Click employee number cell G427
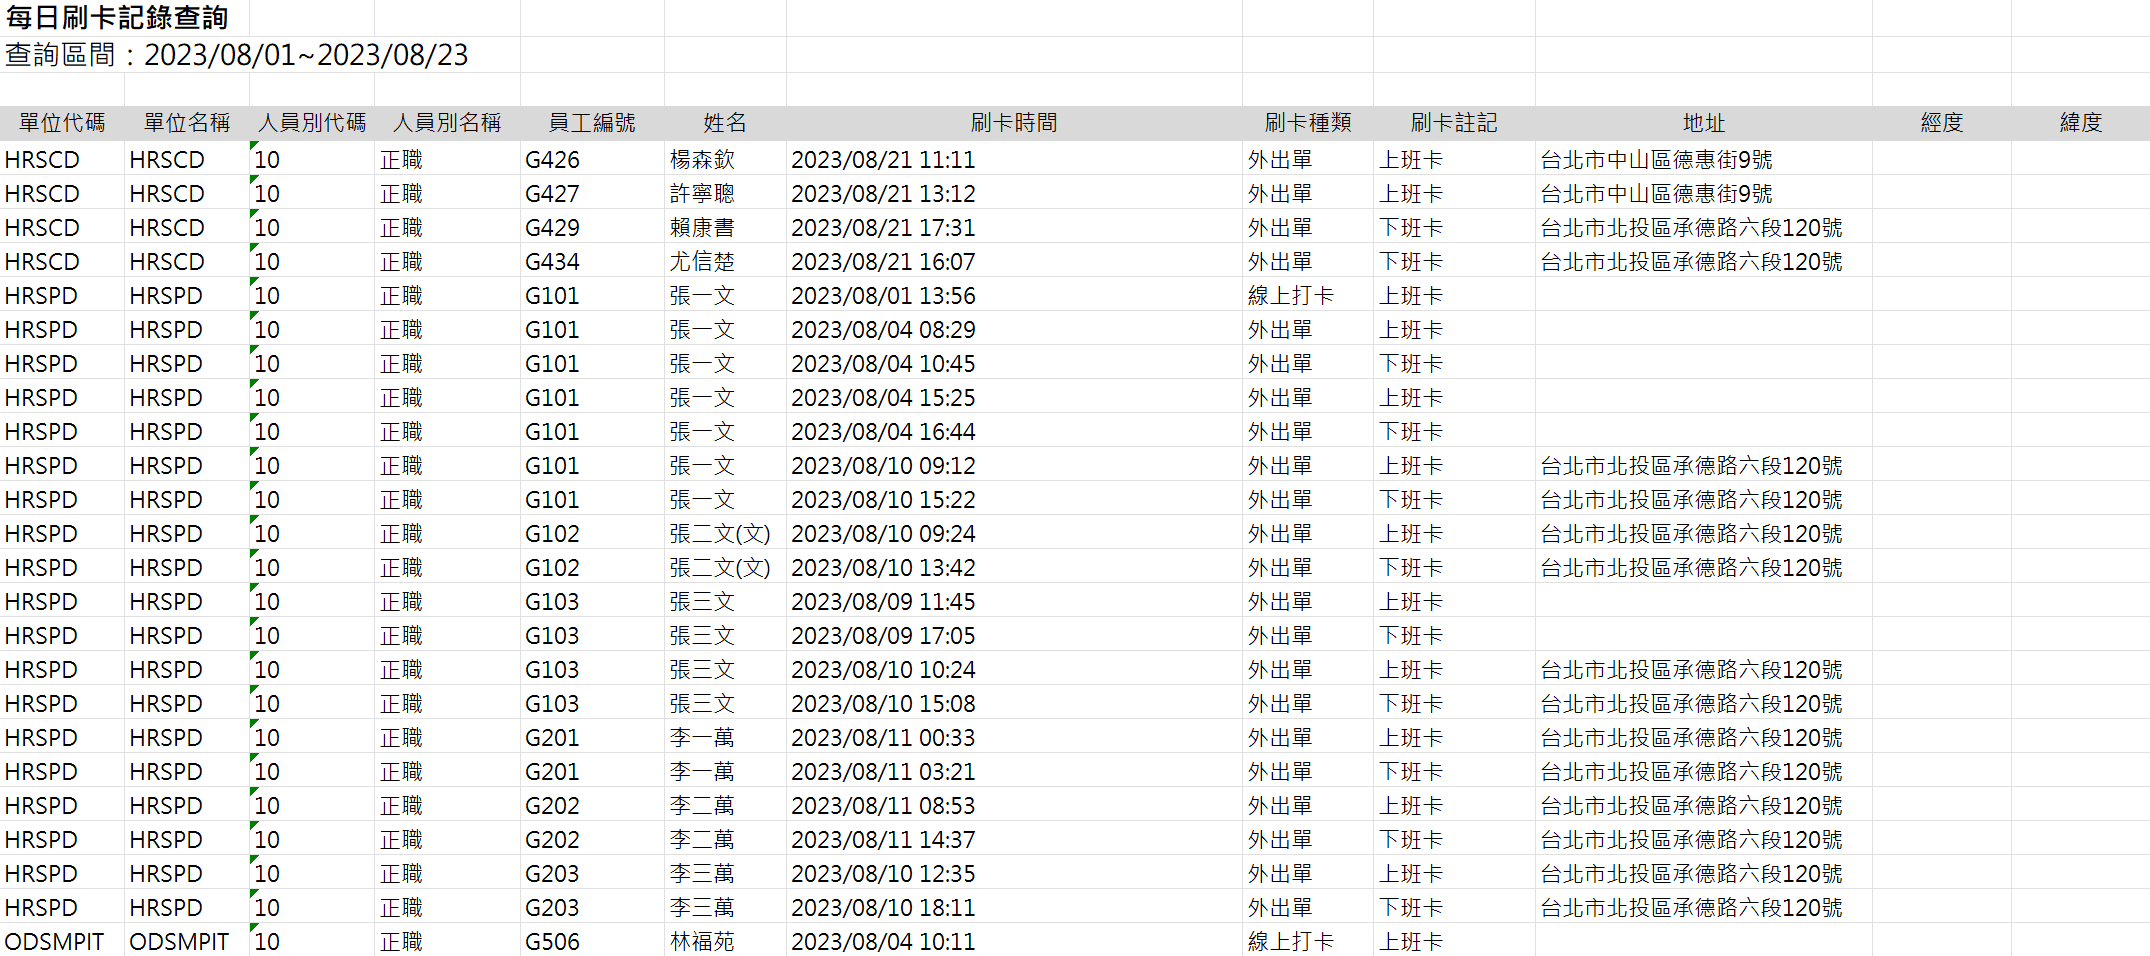The width and height of the screenshot is (2150, 956). [x=552, y=194]
